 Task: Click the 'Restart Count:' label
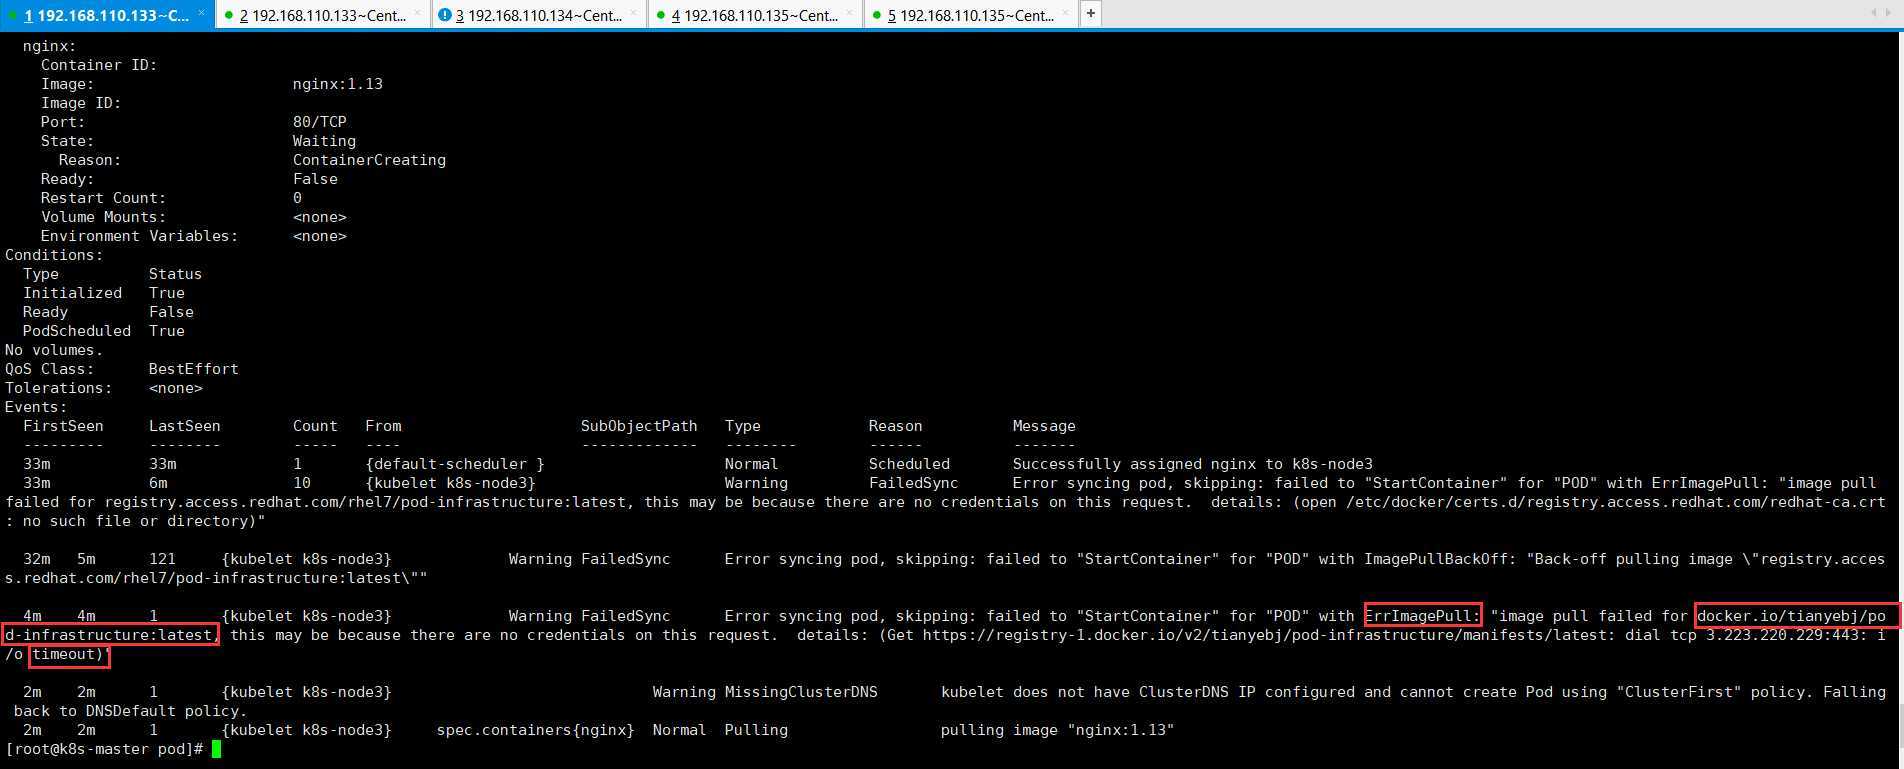tap(103, 198)
